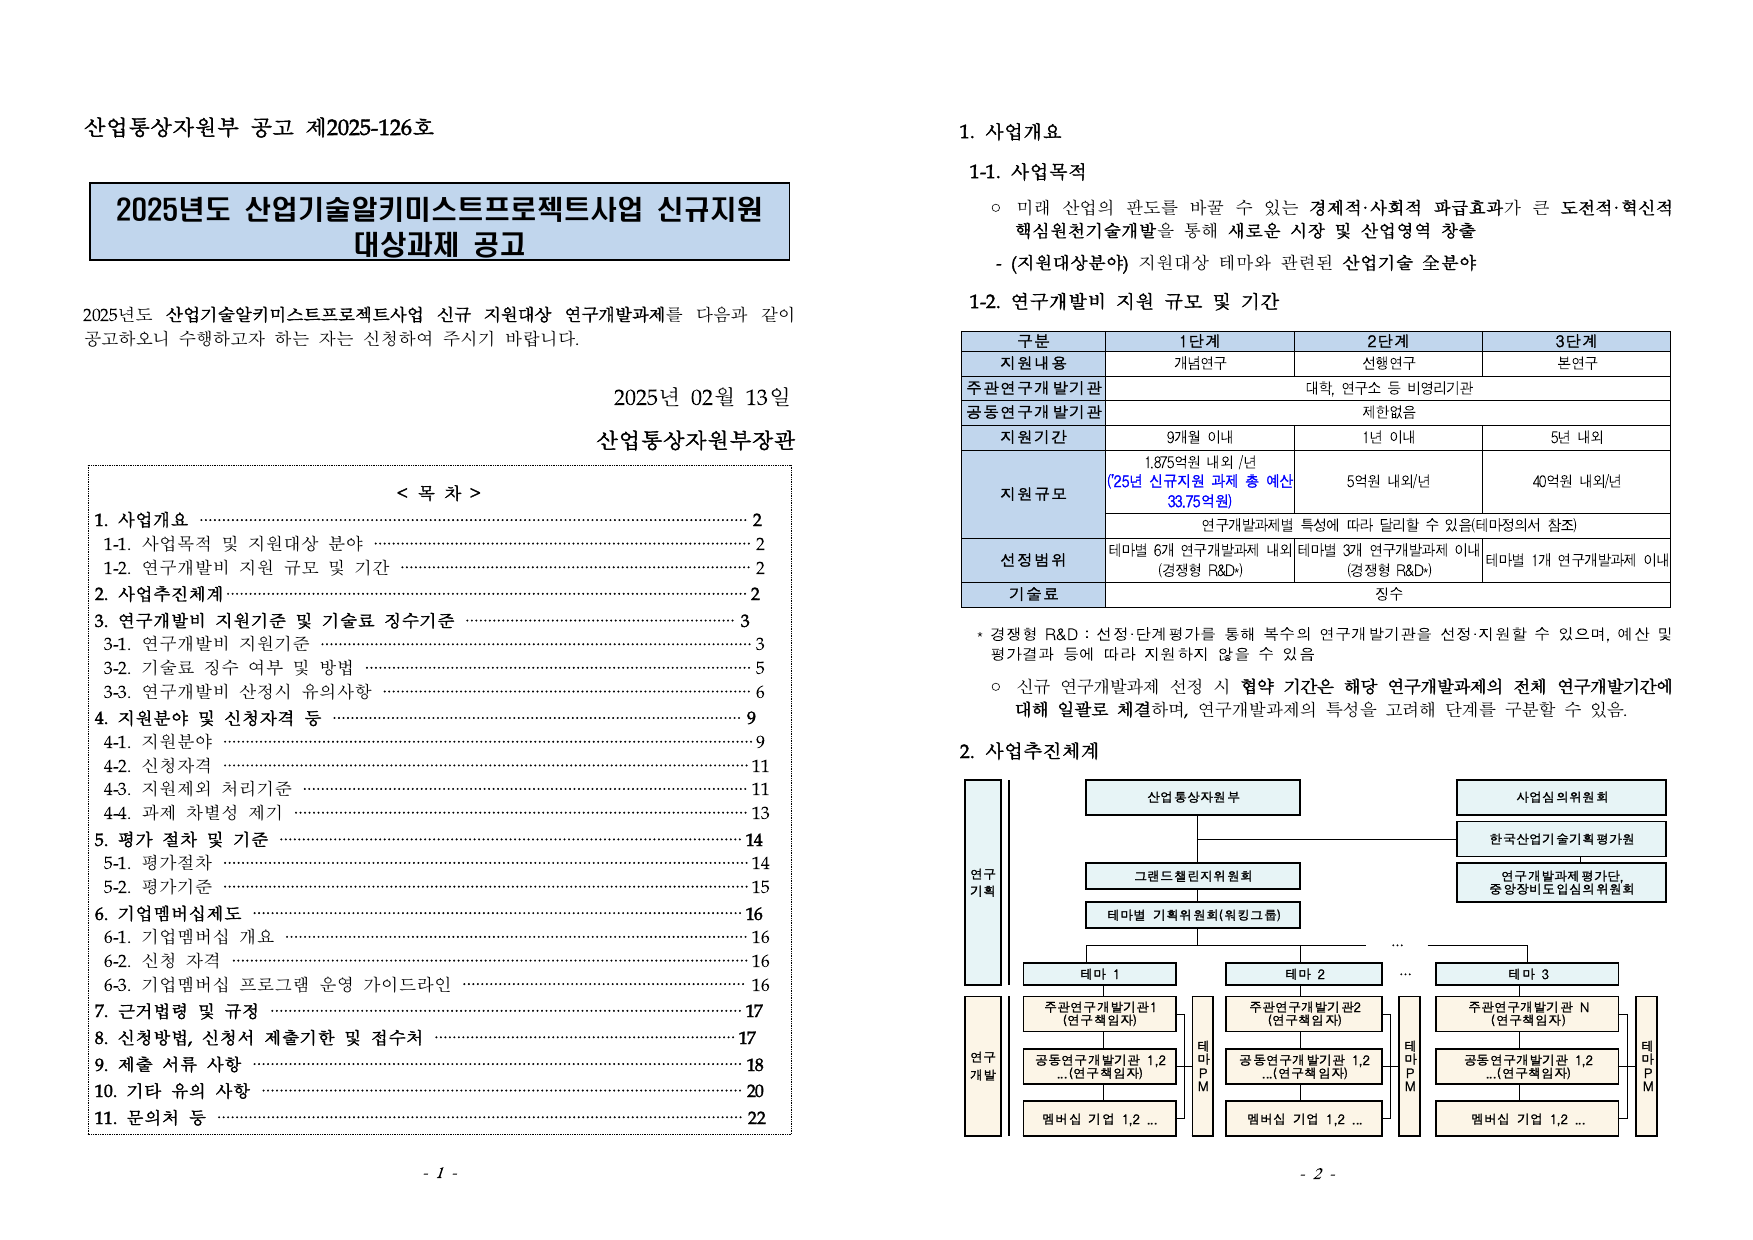Click the '테마 2' box in the diagram
Screen dimensions: 1753x1240
coord(1303,974)
